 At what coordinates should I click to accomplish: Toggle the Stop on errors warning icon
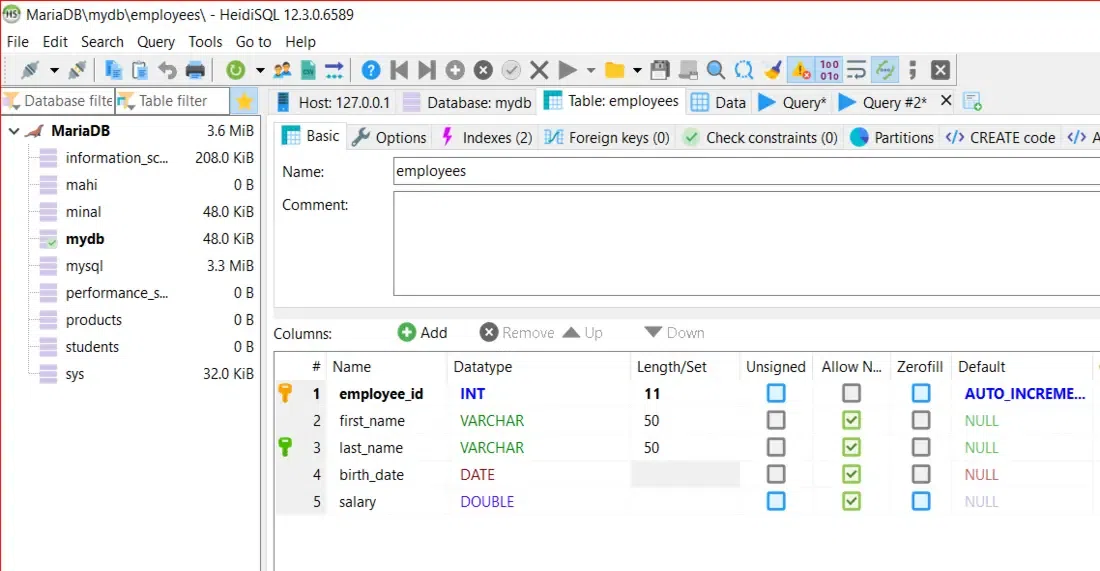click(801, 70)
